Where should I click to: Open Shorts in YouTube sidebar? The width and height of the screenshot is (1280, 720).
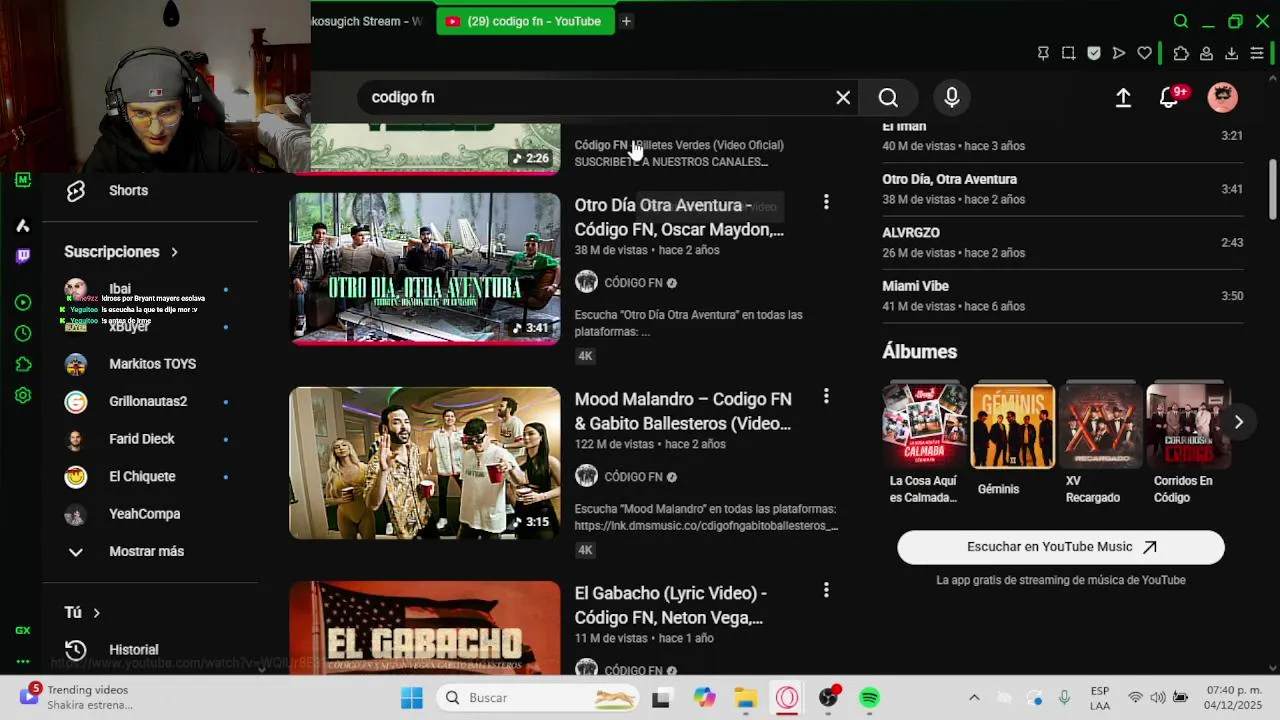128,190
